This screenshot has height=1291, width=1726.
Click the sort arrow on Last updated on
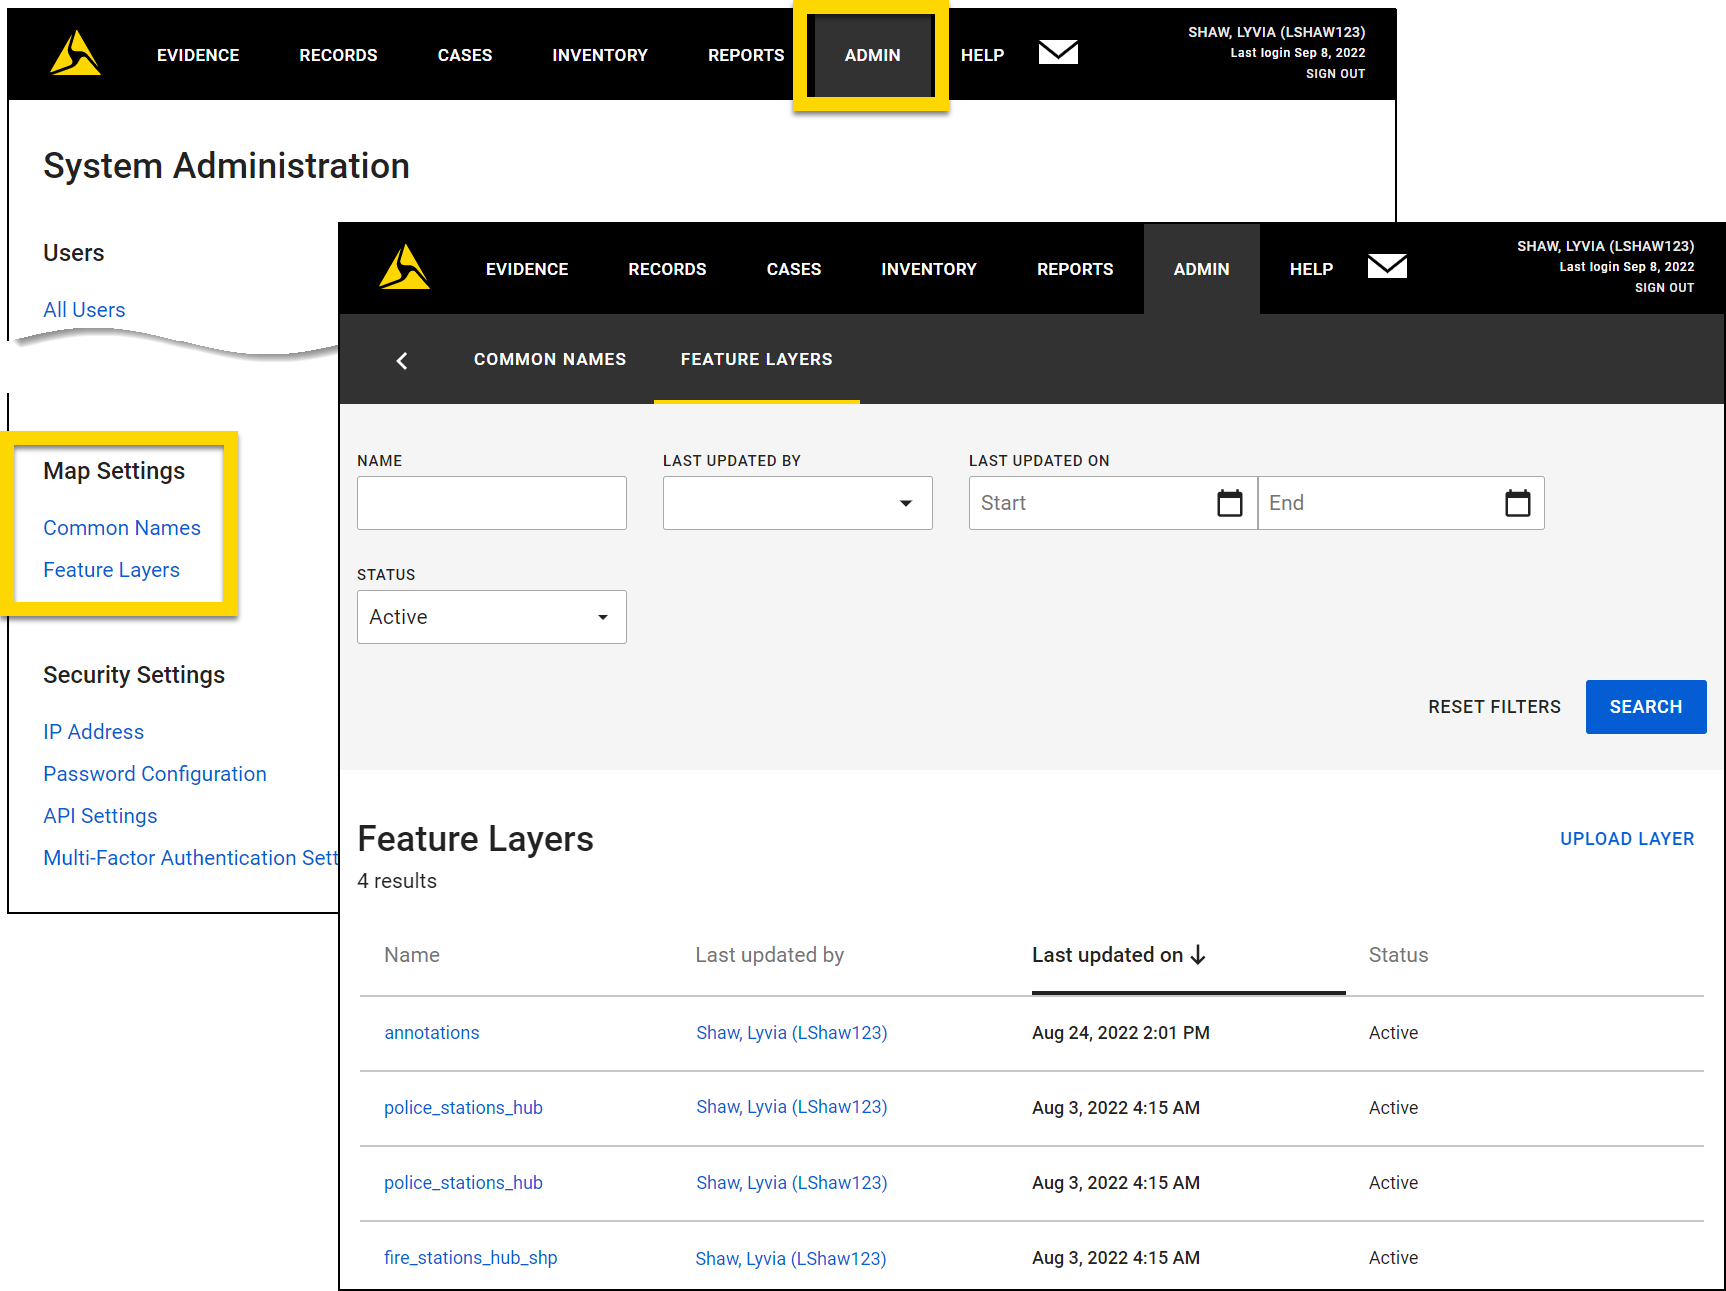click(x=1199, y=956)
